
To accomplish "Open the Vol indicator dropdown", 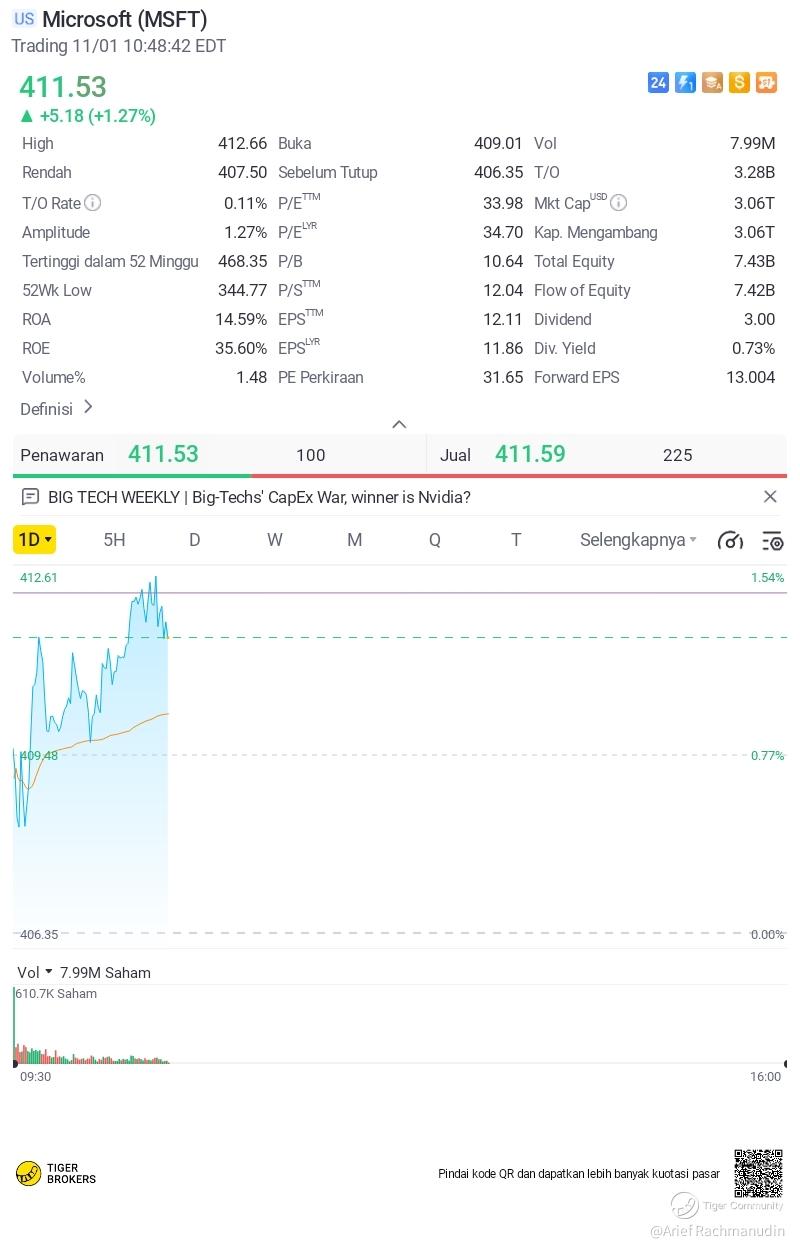I will (x=35, y=972).
